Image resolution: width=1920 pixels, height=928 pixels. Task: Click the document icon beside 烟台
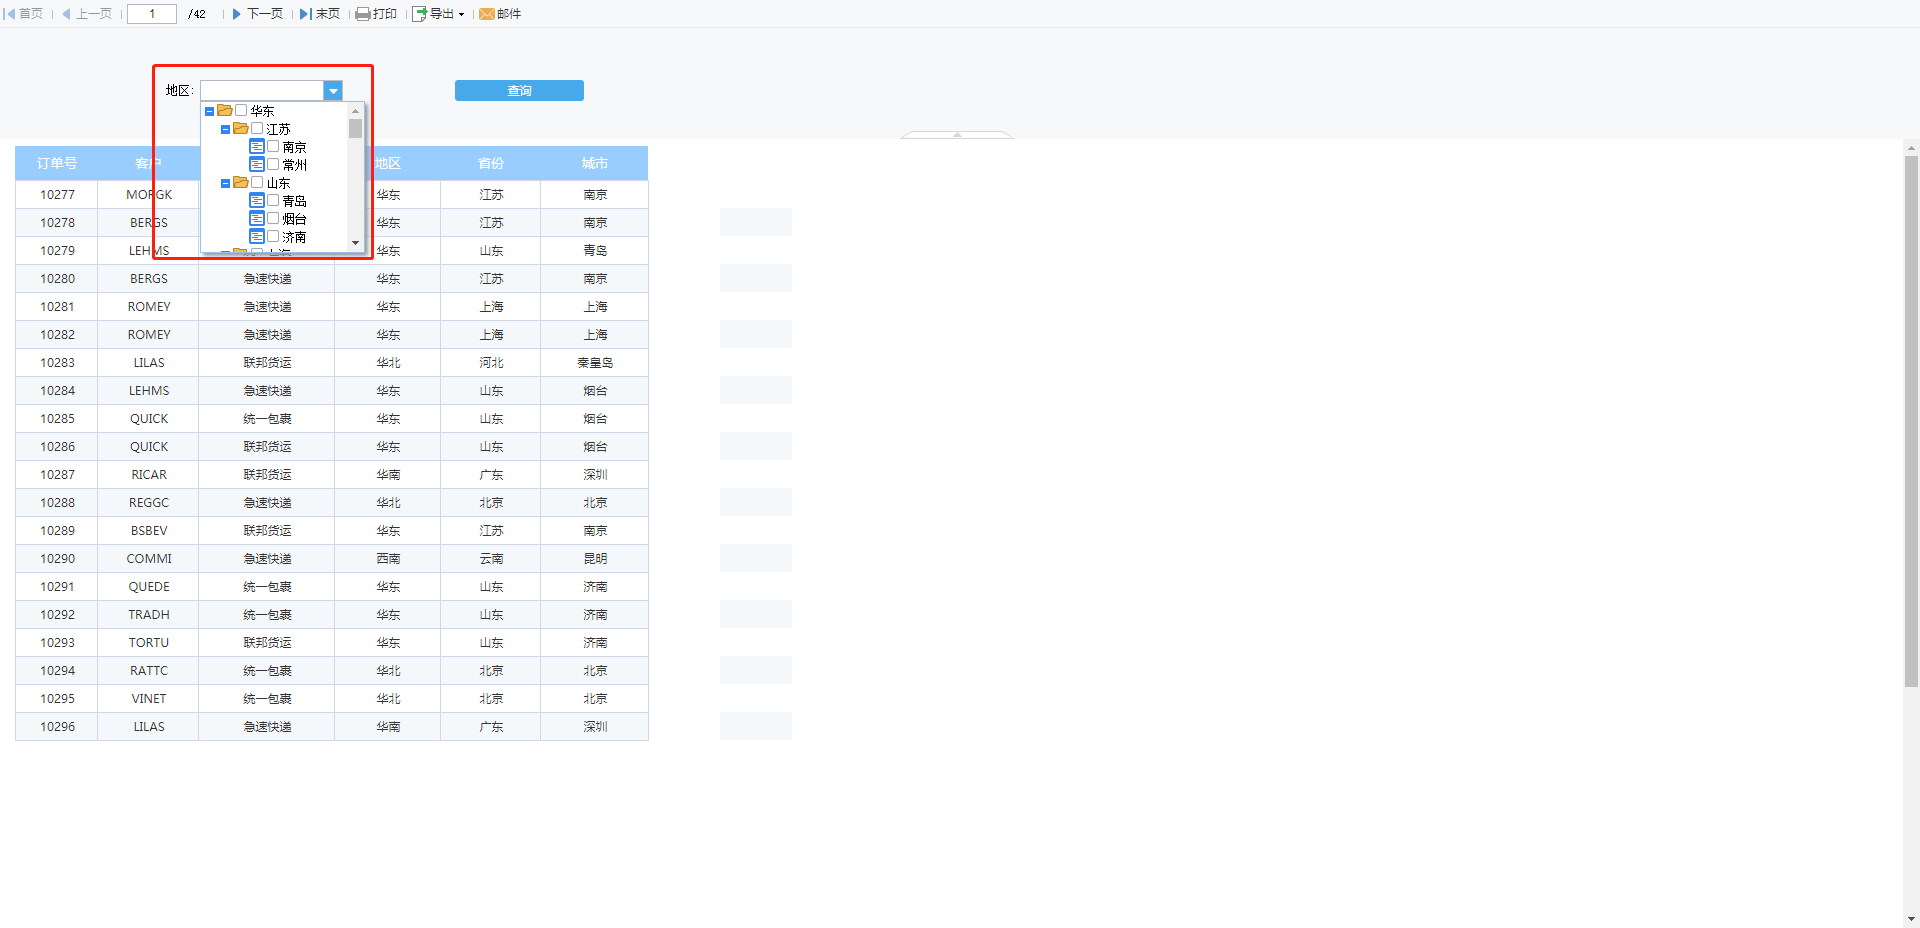pos(257,219)
